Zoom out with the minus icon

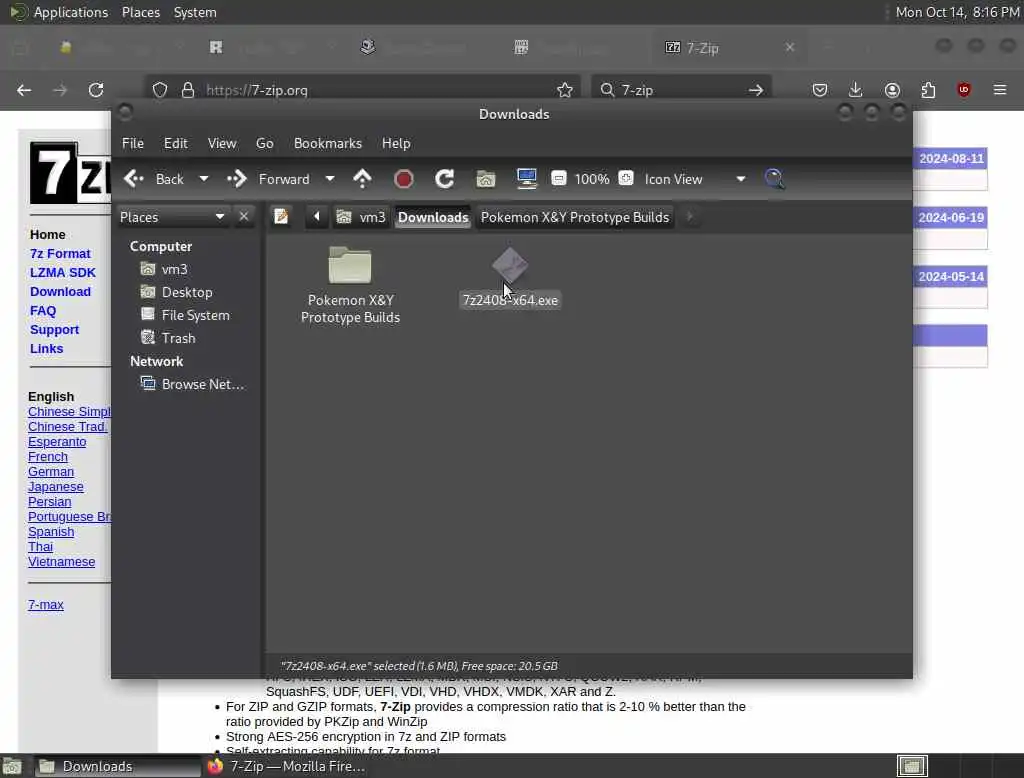click(558, 178)
